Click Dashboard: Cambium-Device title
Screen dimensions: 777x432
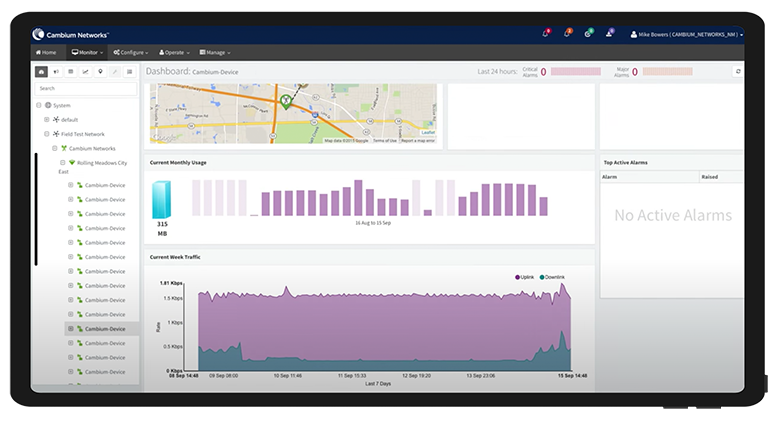coord(192,71)
